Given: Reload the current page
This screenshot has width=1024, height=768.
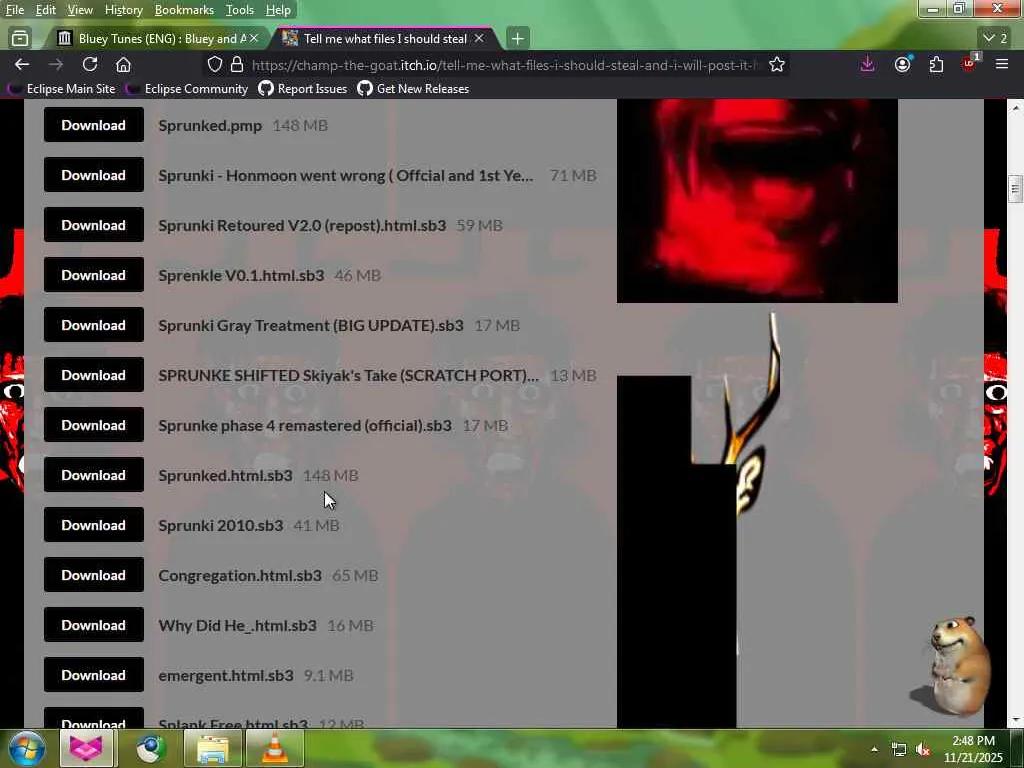Looking at the screenshot, I should (x=90, y=65).
